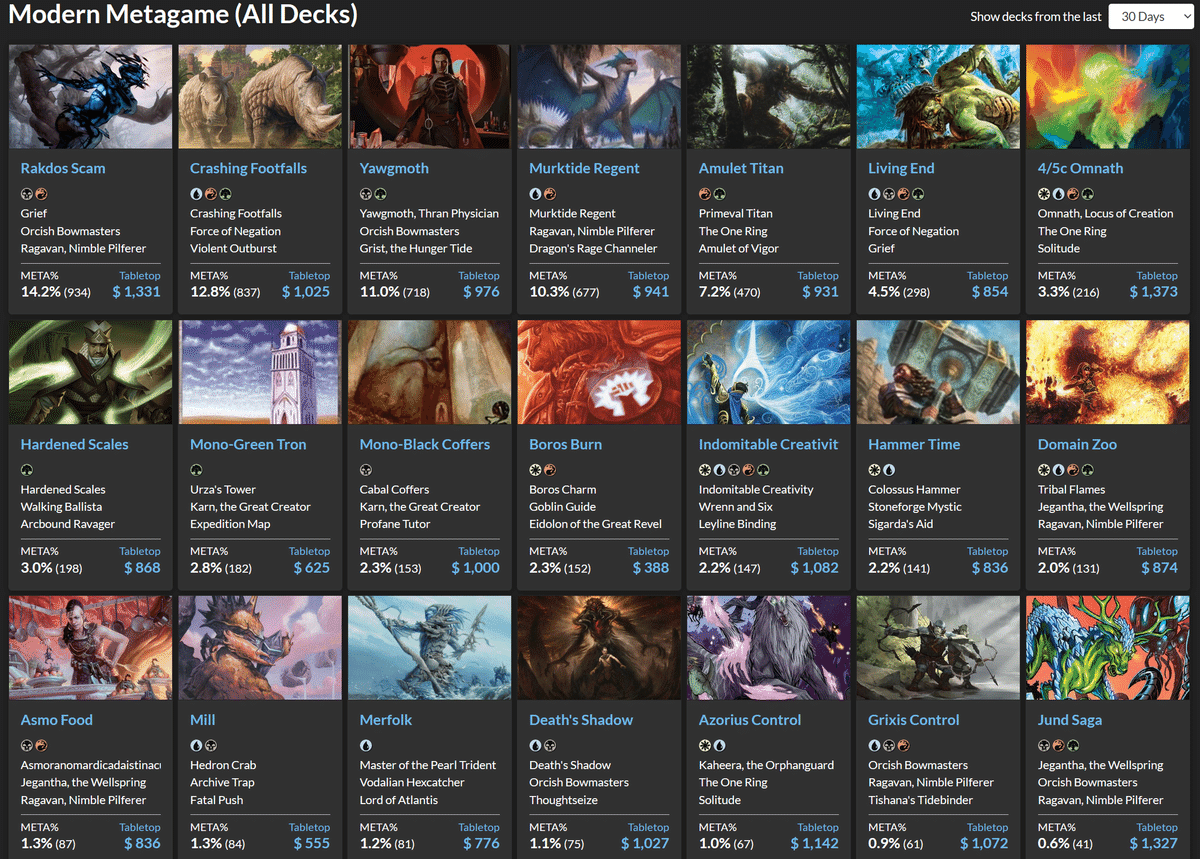Open the Domain Zoo deck title
This screenshot has height=859, width=1200.
coord(1077,444)
